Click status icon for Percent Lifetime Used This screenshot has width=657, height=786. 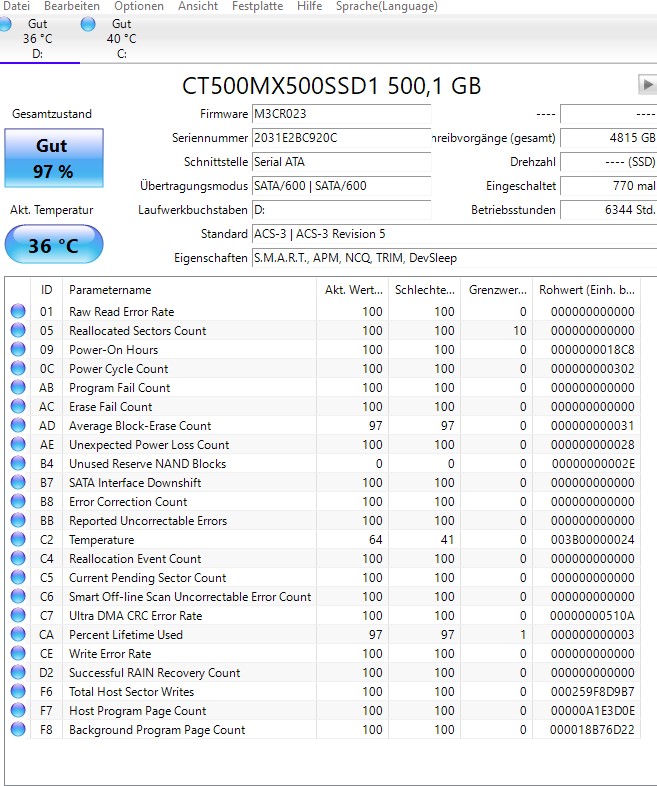18,635
